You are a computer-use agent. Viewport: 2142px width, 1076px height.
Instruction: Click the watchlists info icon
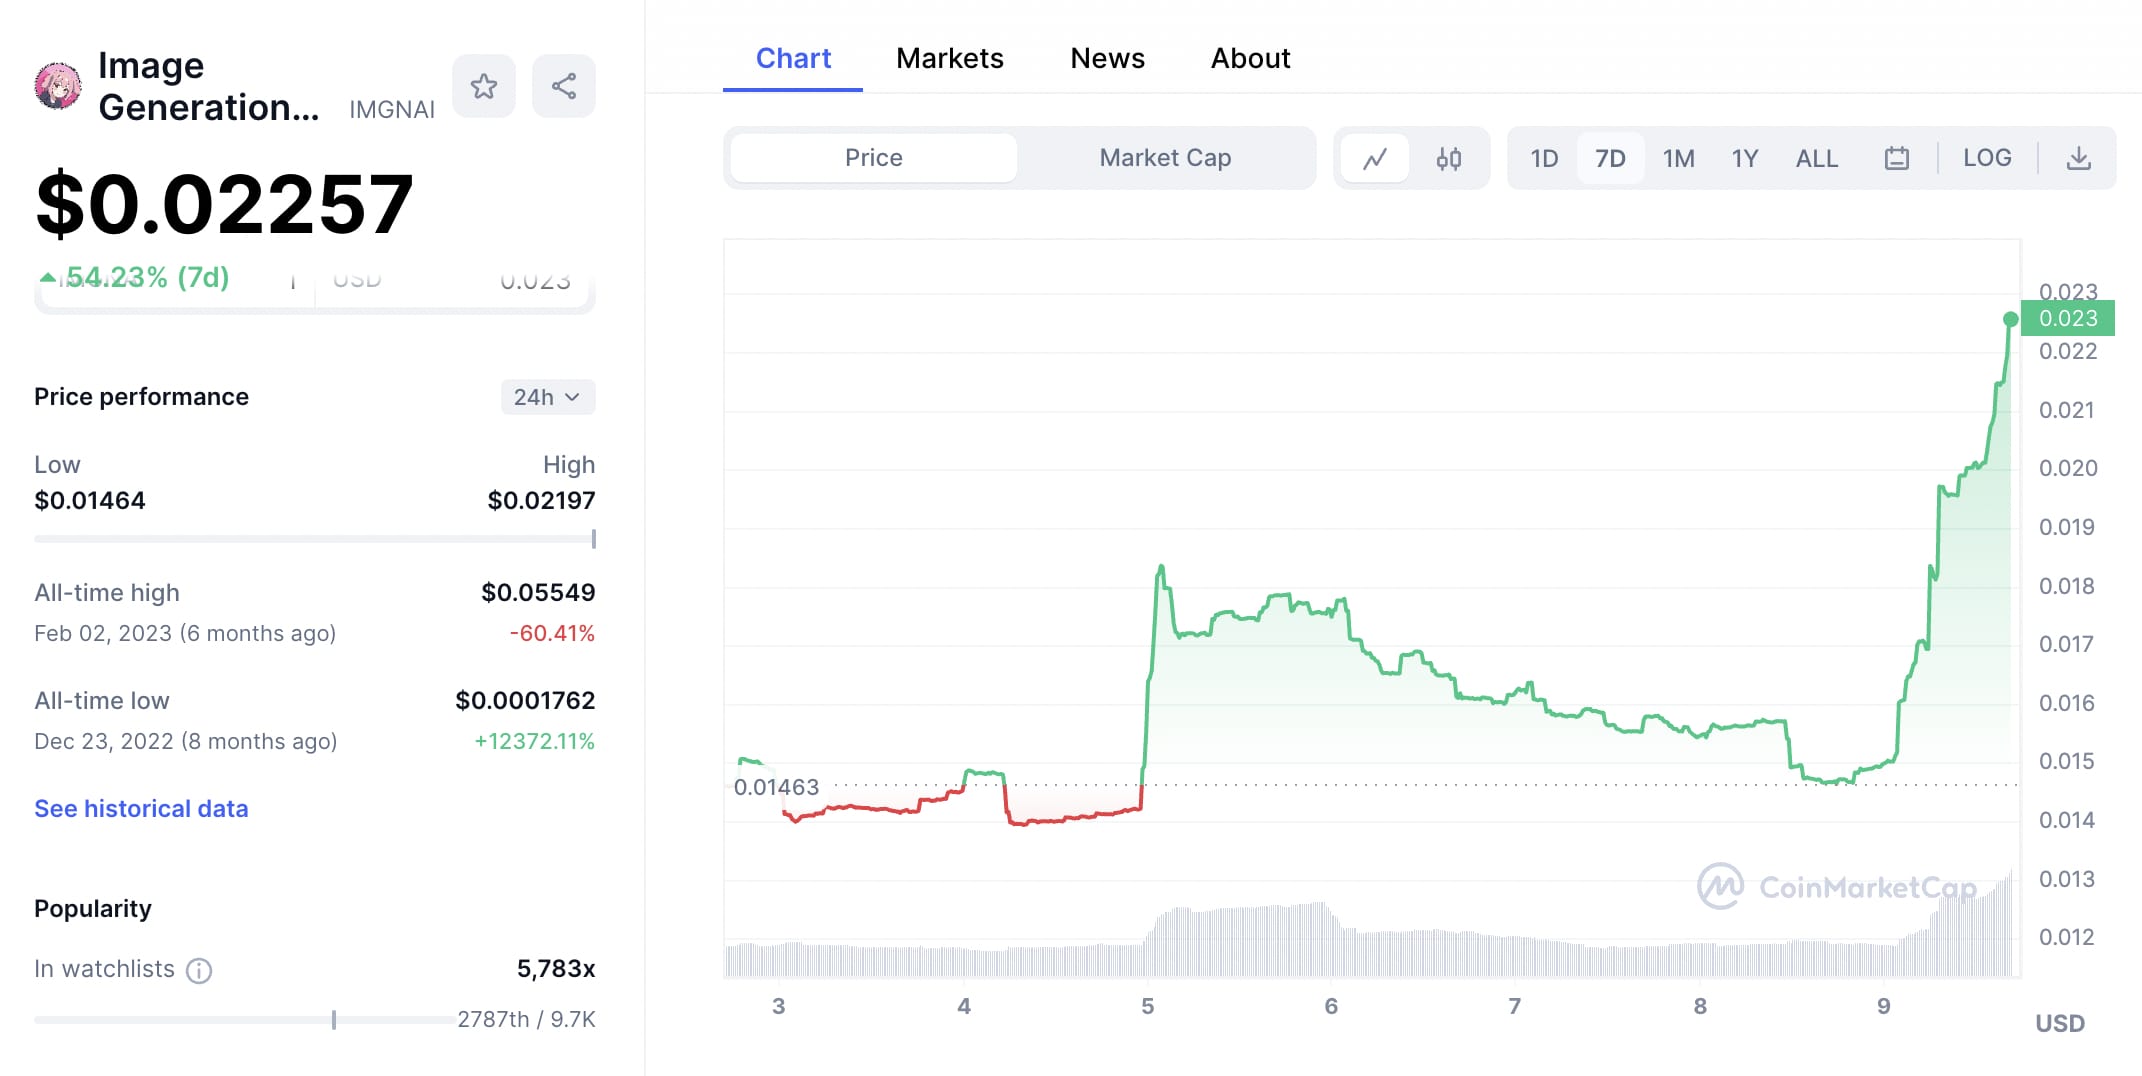pos(199,970)
